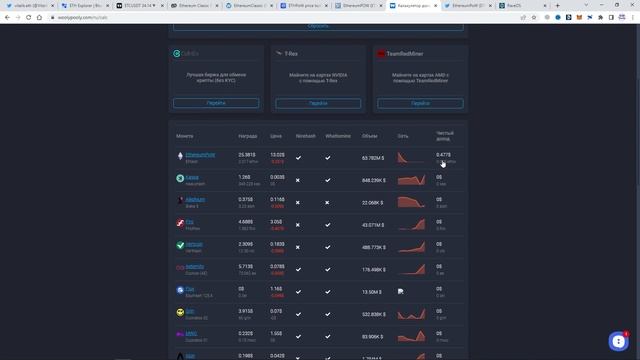Click the Чистый доход column header

(x=444, y=136)
